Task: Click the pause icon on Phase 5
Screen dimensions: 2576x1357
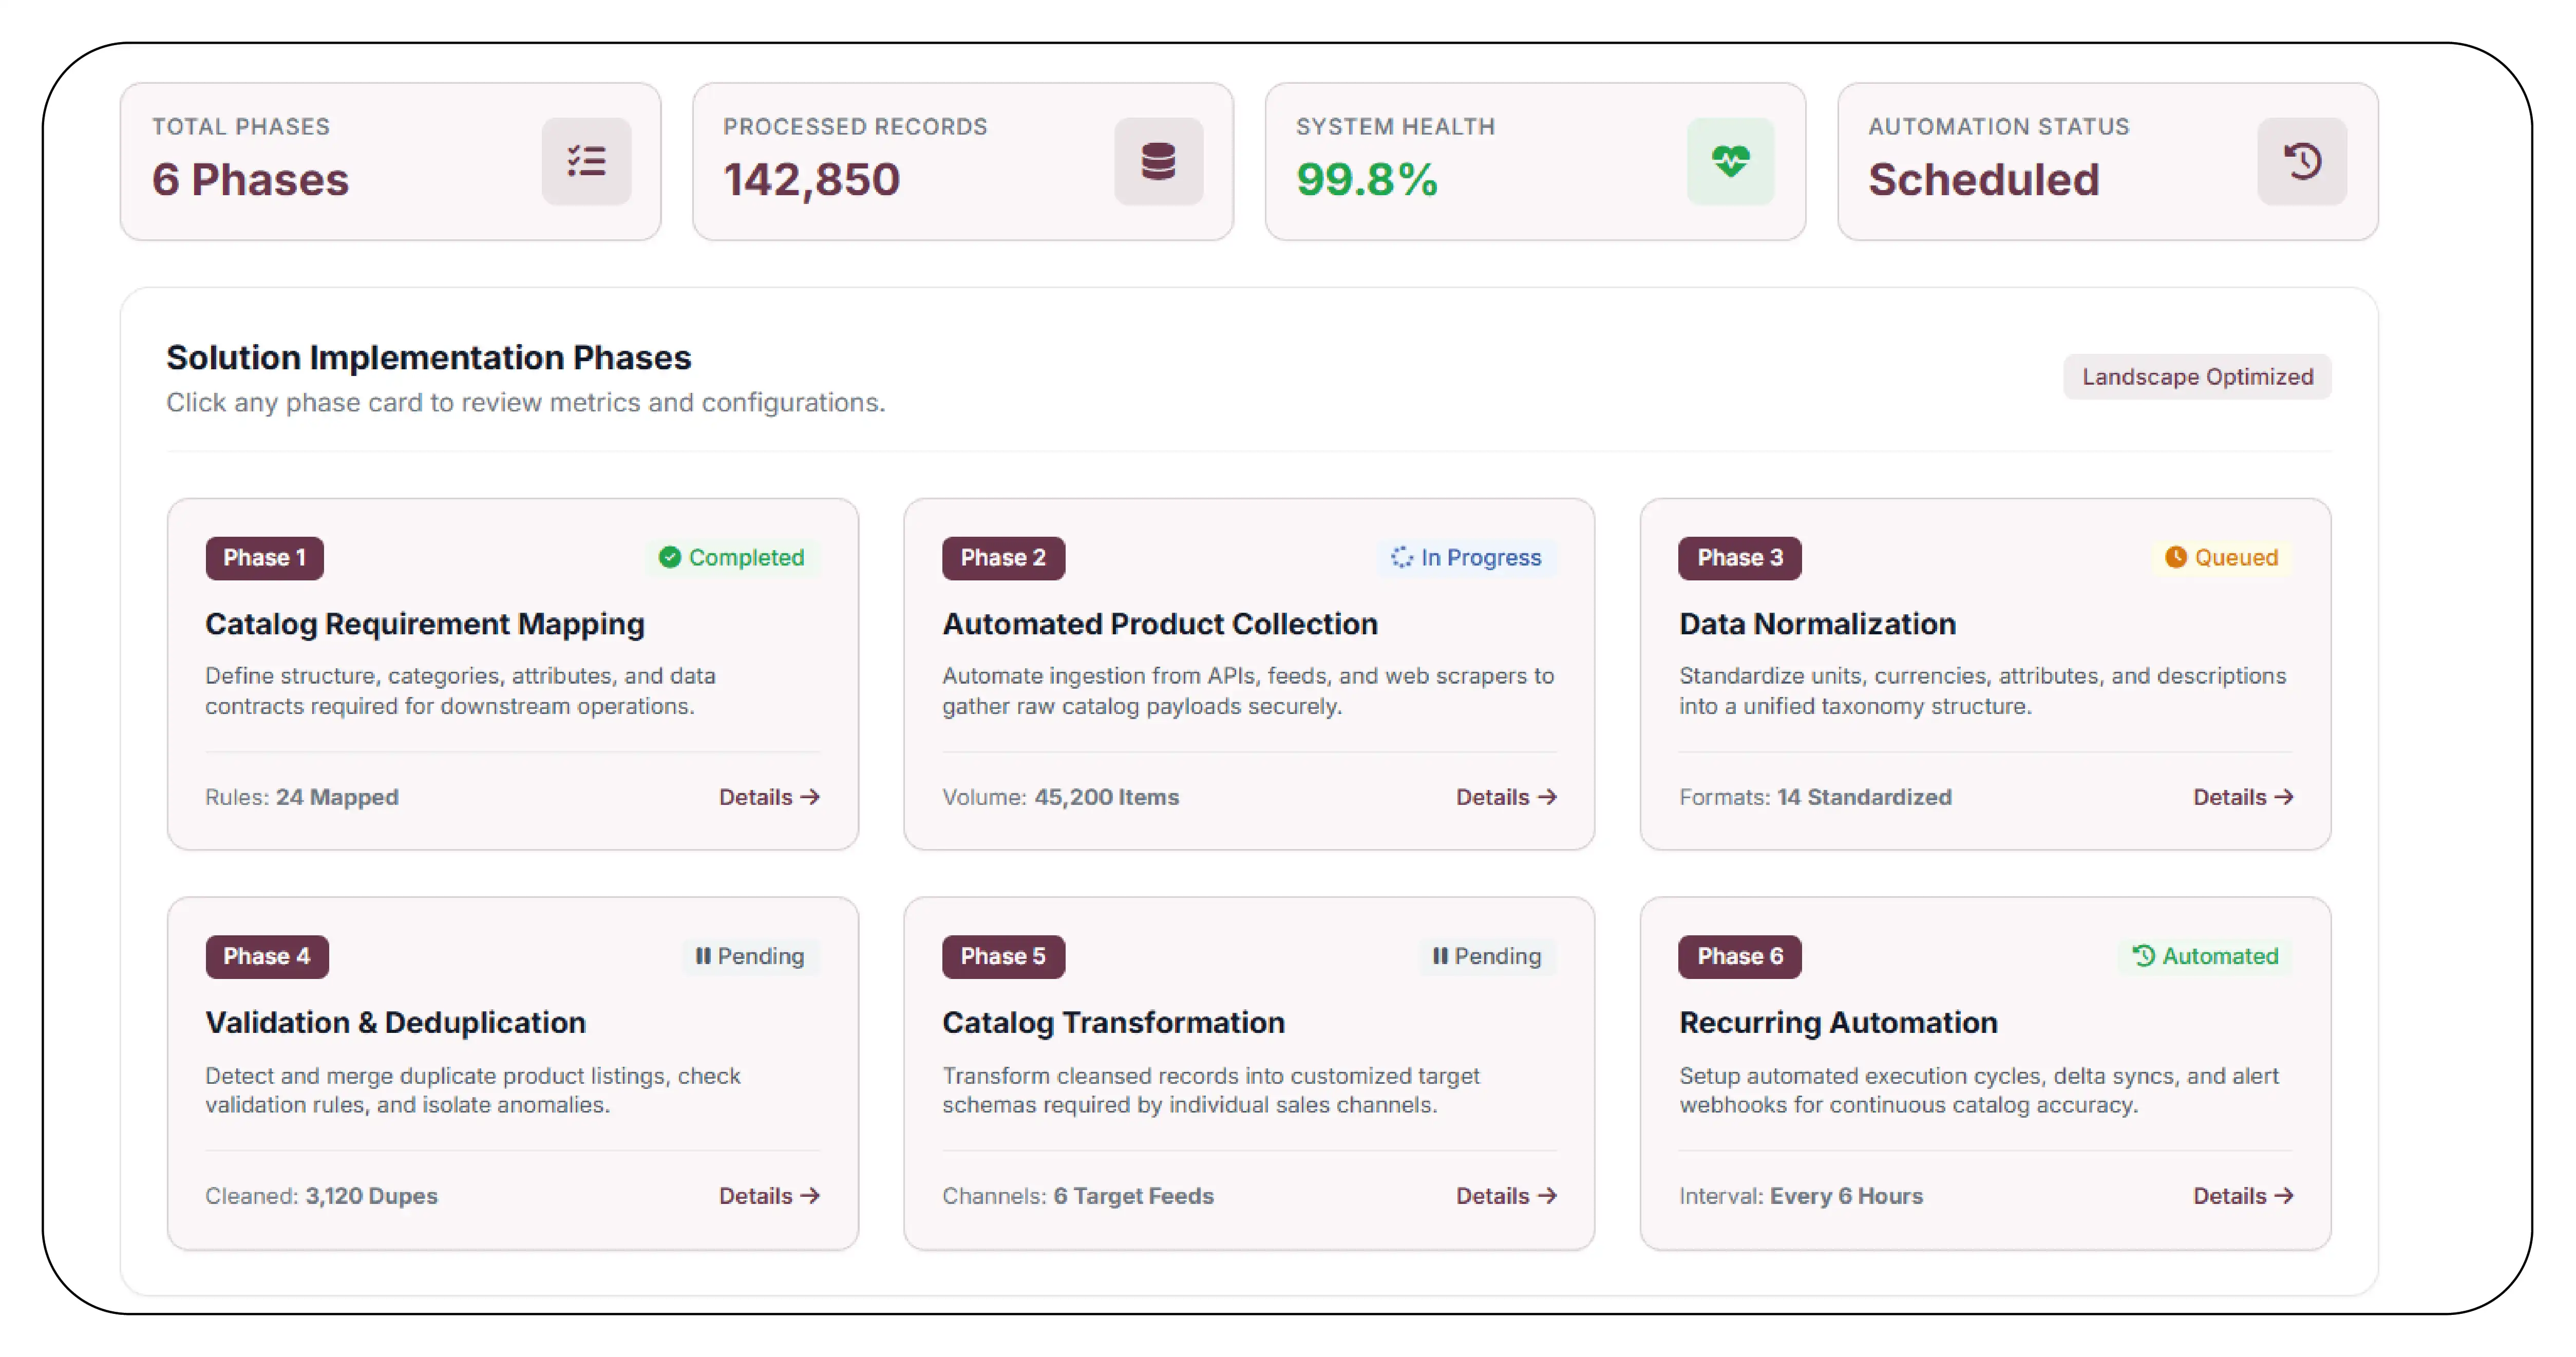Action: tap(1440, 956)
